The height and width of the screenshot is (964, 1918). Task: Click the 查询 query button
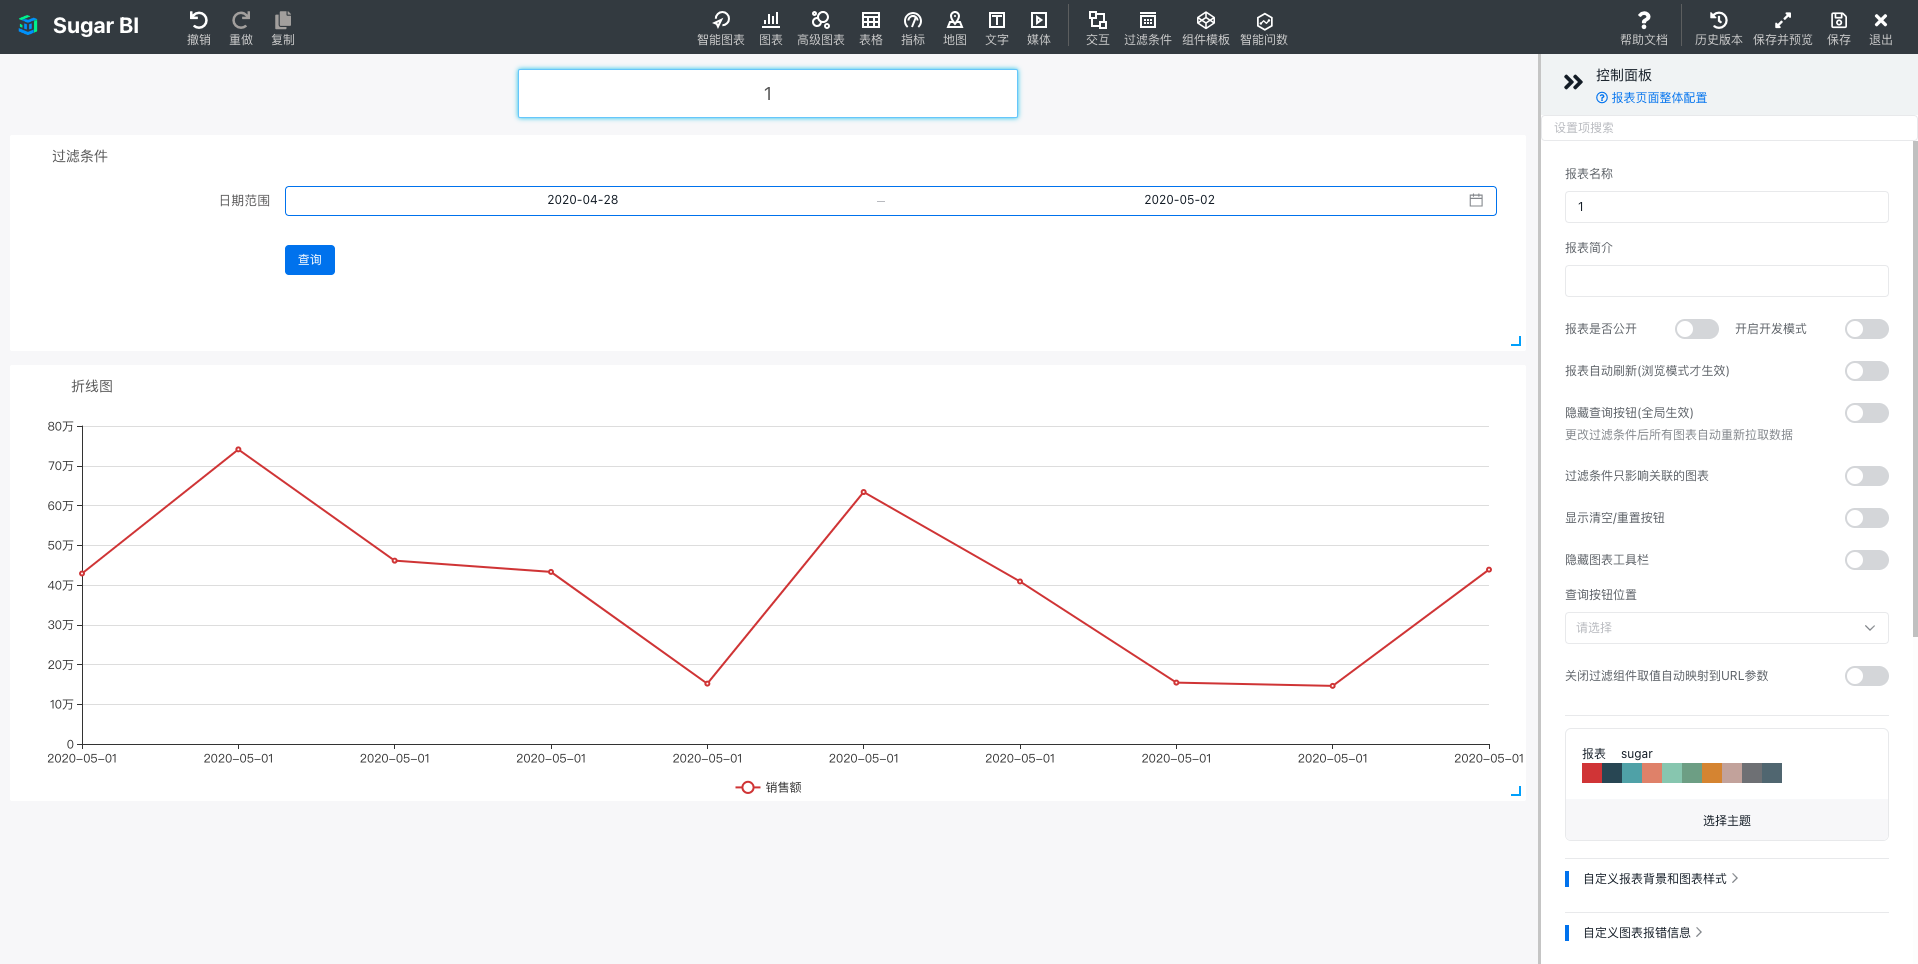coord(310,260)
